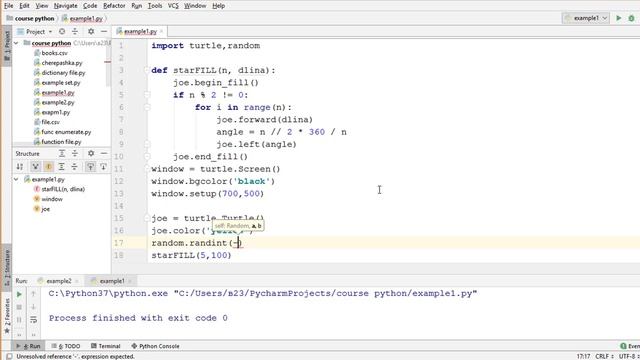The height and width of the screenshot is (360, 640).
Task: Pause output in Run panel
Action: click(x=19, y=320)
